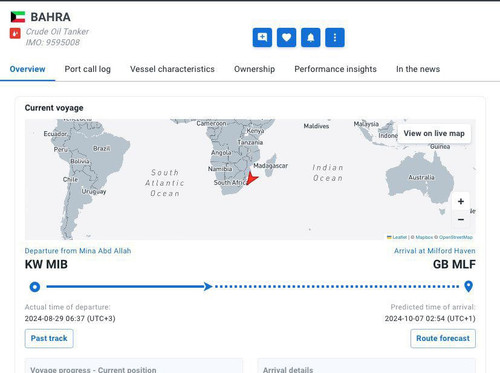The width and height of the screenshot is (500, 373).
Task: Click the Arrival details heading
Action: click(288, 370)
